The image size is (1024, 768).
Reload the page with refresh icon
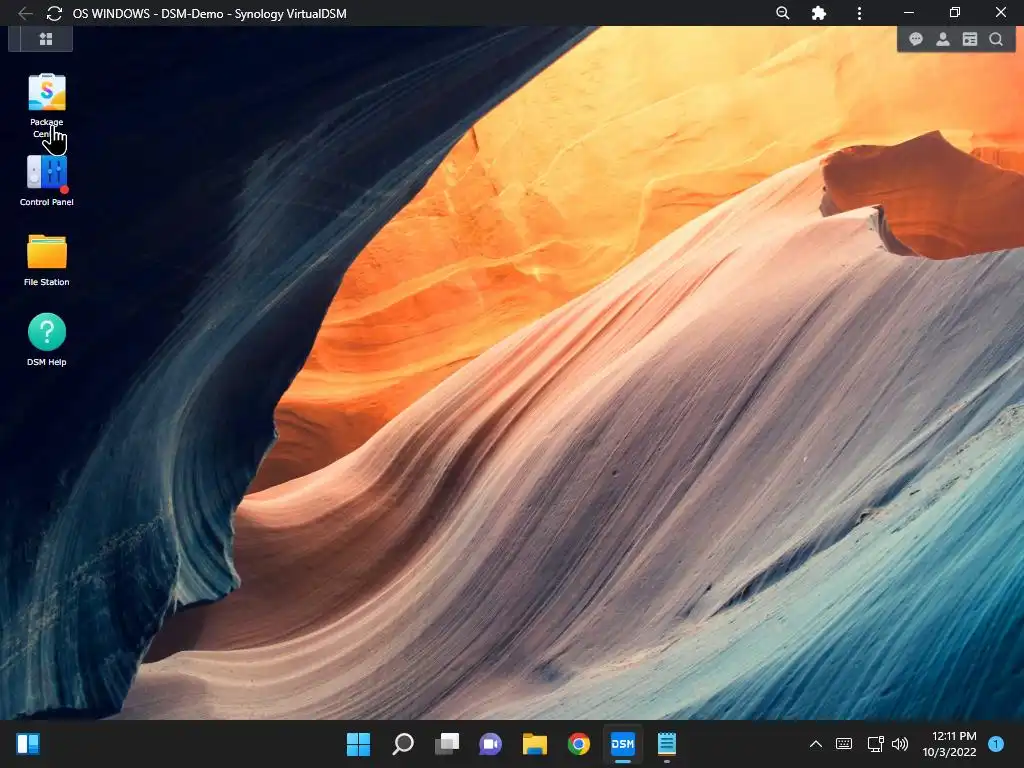[x=54, y=13]
